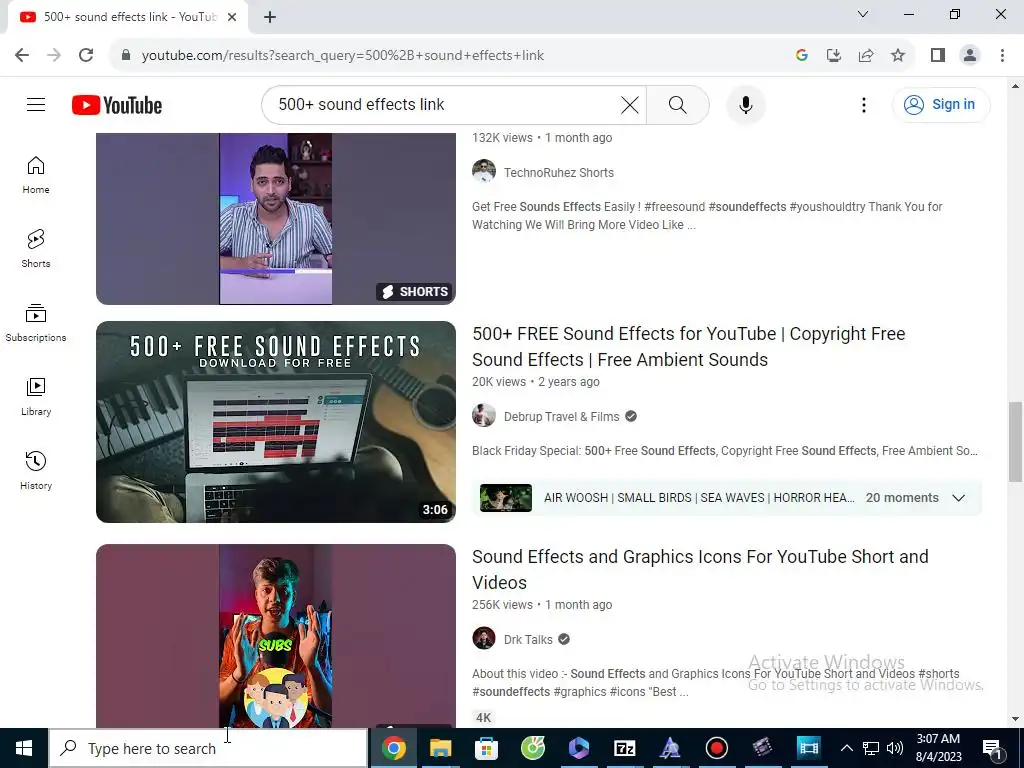This screenshot has width=1024, height=768.
Task: Go to Home in sidebar
Action: coord(36,175)
